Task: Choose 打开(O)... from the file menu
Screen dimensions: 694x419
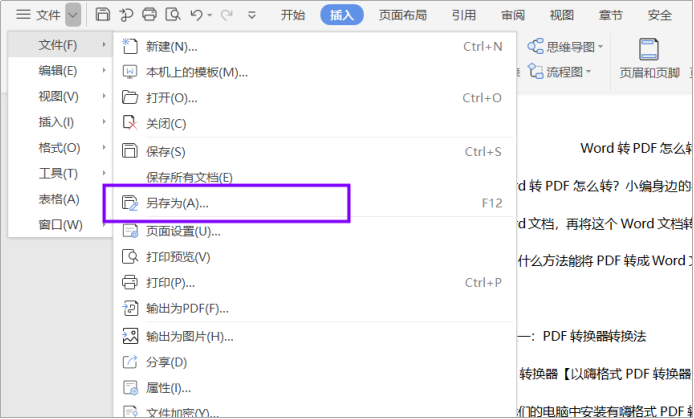Action: (314, 97)
